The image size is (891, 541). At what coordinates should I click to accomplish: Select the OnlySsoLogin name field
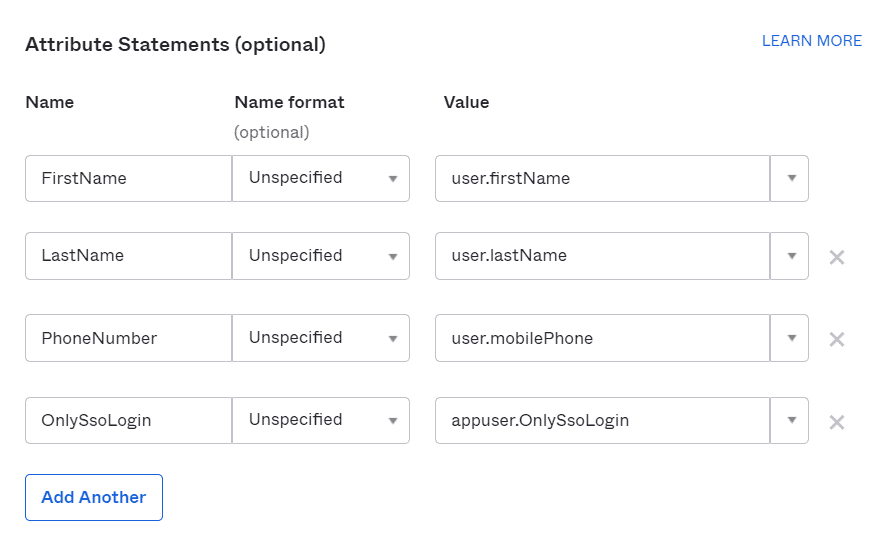[x=128, y=420]
